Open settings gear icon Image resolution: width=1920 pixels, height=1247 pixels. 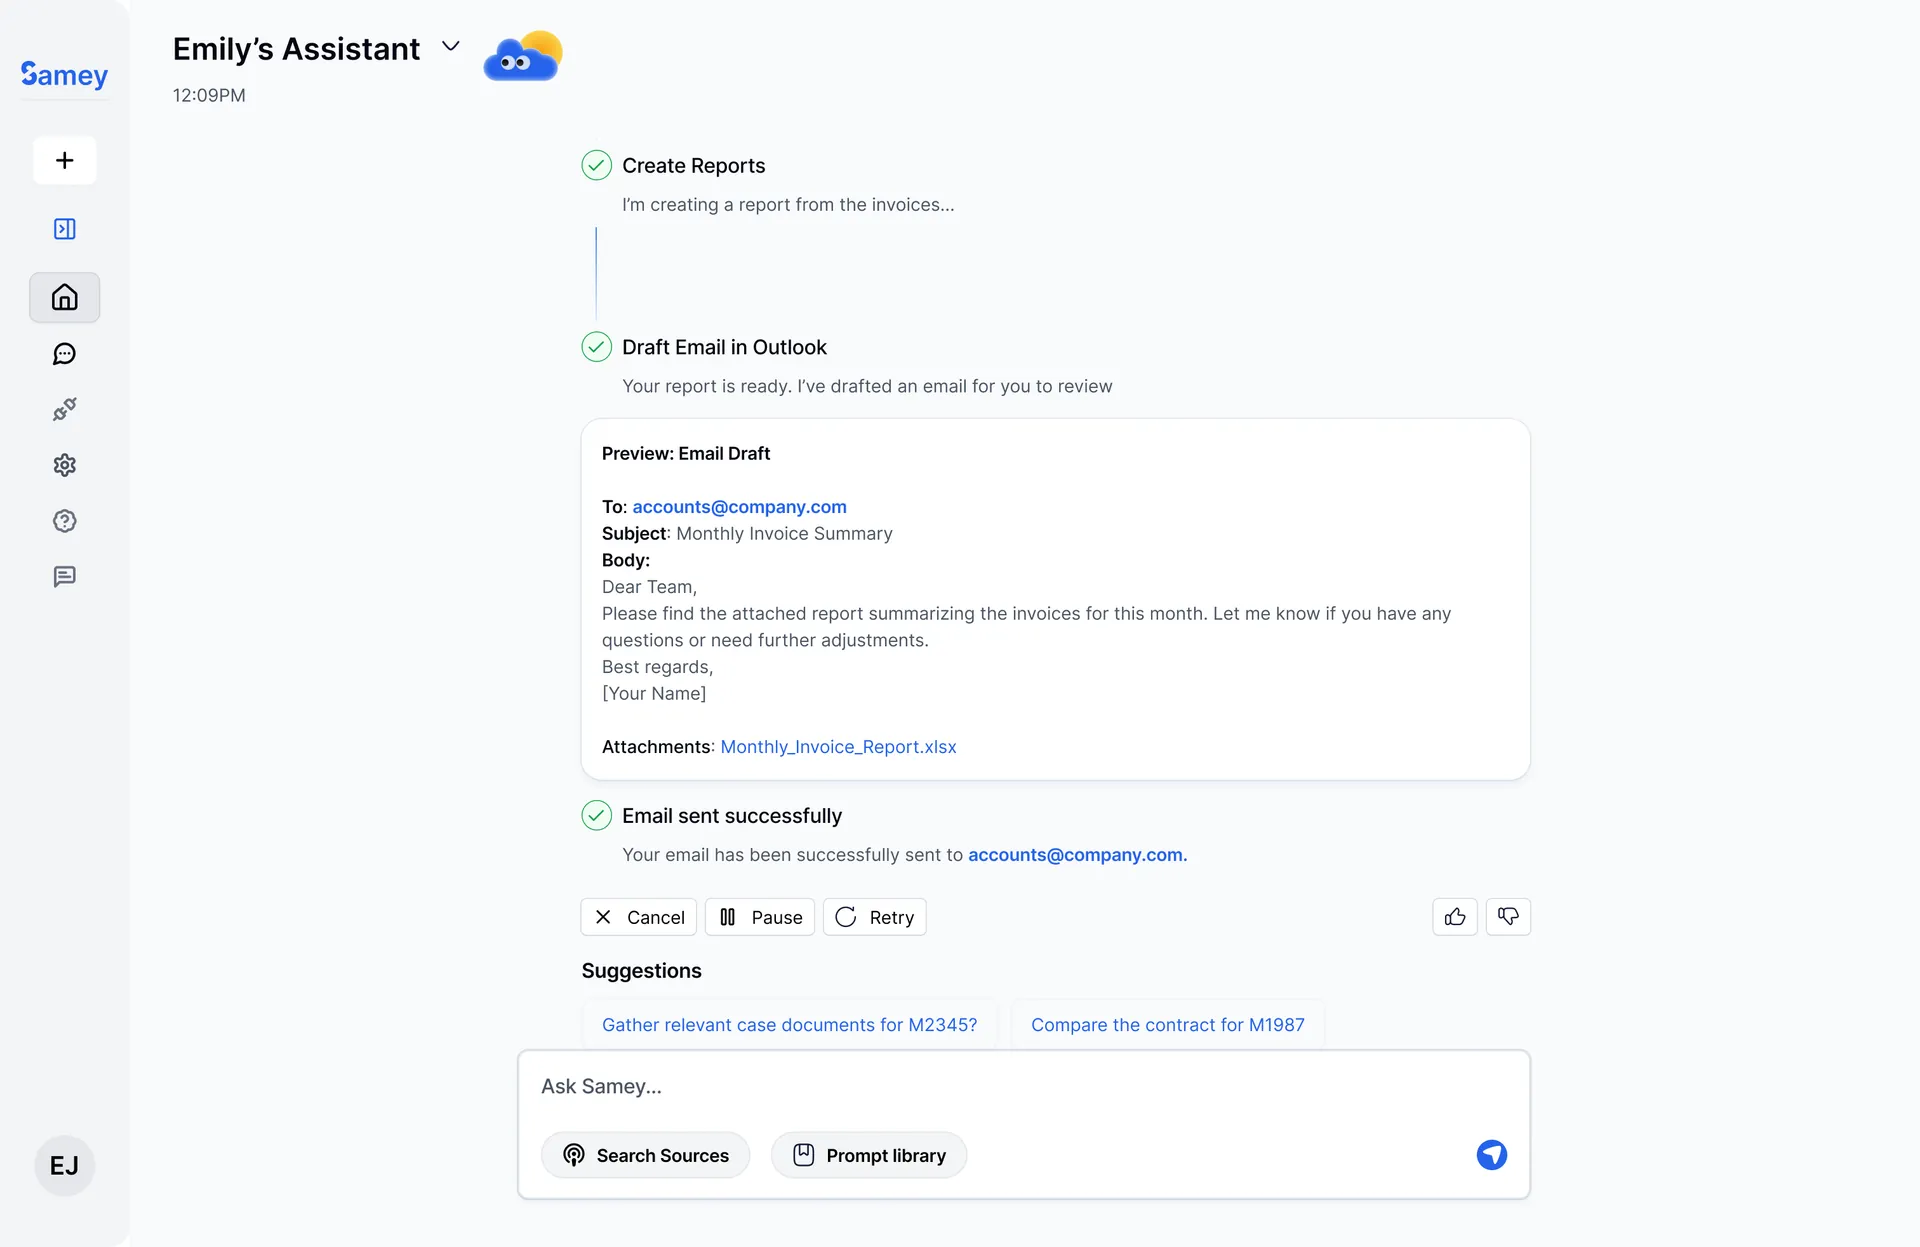(x=65, y=465)
